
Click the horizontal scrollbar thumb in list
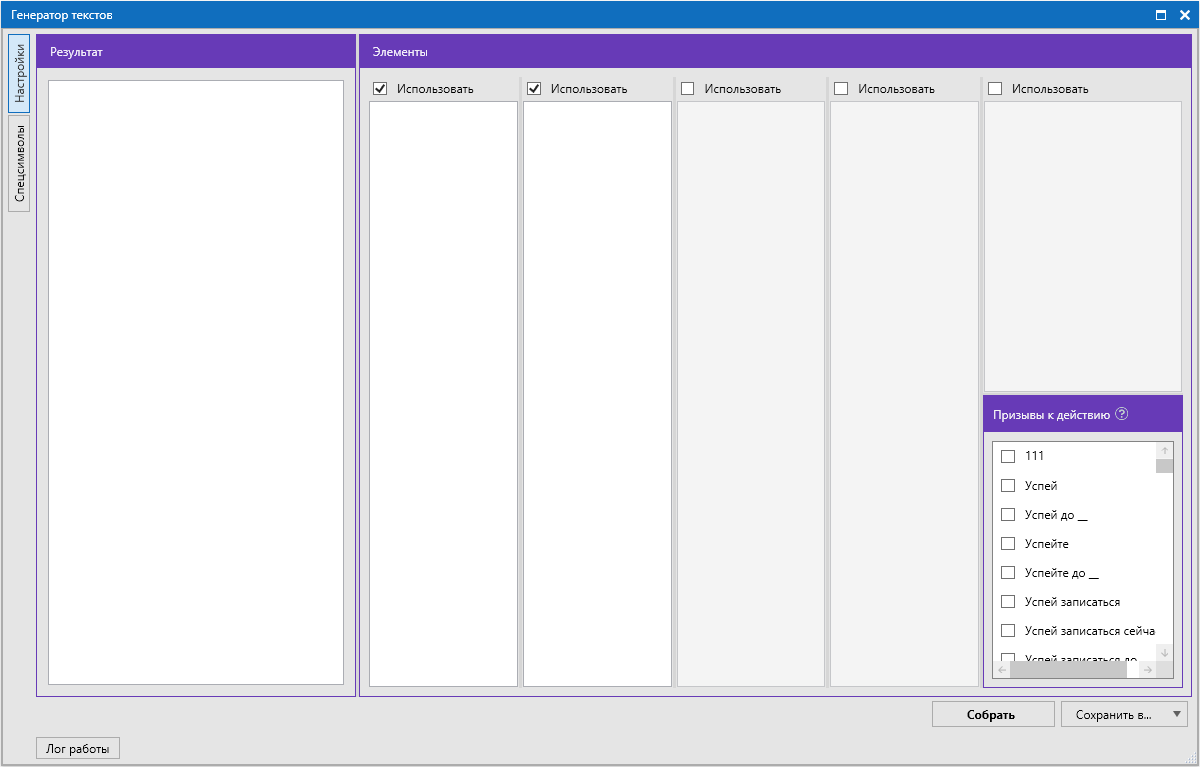[x=1068, y=670]
